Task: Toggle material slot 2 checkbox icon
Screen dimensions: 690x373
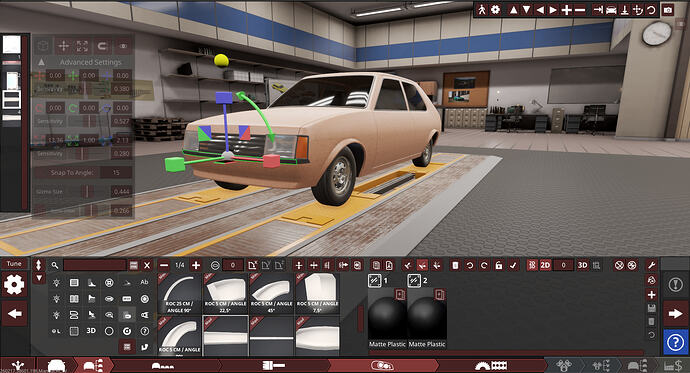Action: (414, 280)
